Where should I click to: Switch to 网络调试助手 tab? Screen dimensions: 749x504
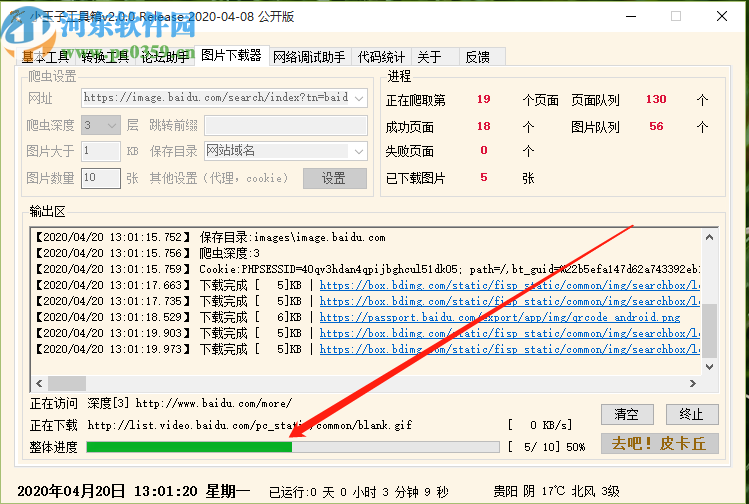(310, 57)
